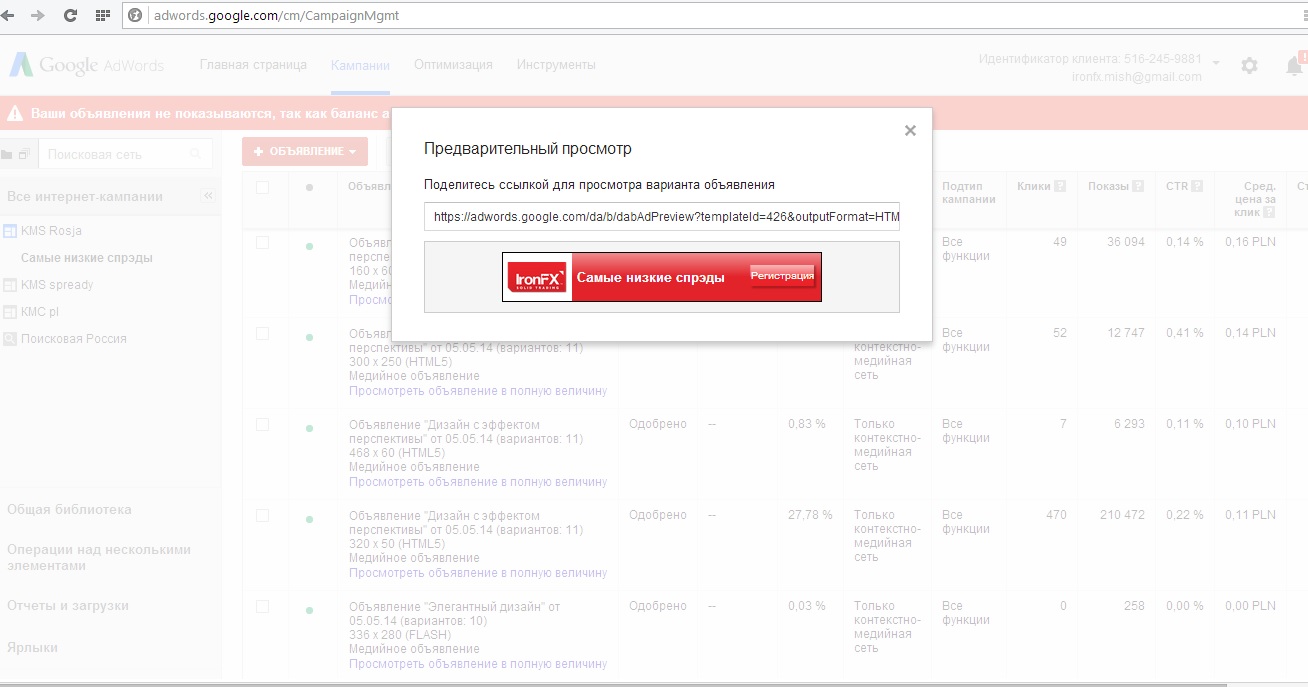The width and height of the screenshot is (1308, 687).
Task: Select Все интернет-кампании in the sidebar
Action: [x=85, y=197]
